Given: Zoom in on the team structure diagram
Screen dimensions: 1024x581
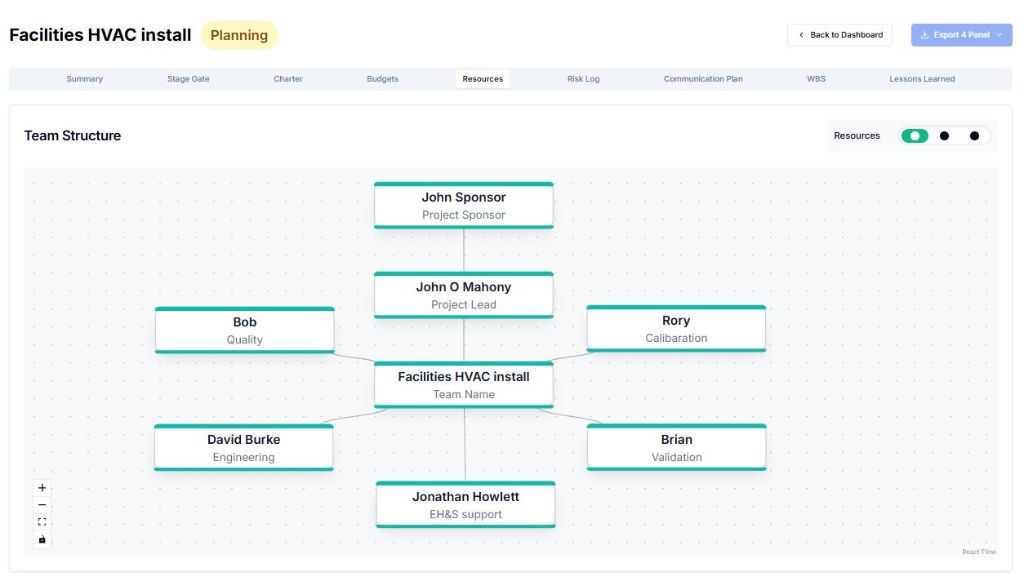Looking at the screenshot, I should [x=41, y=487].
